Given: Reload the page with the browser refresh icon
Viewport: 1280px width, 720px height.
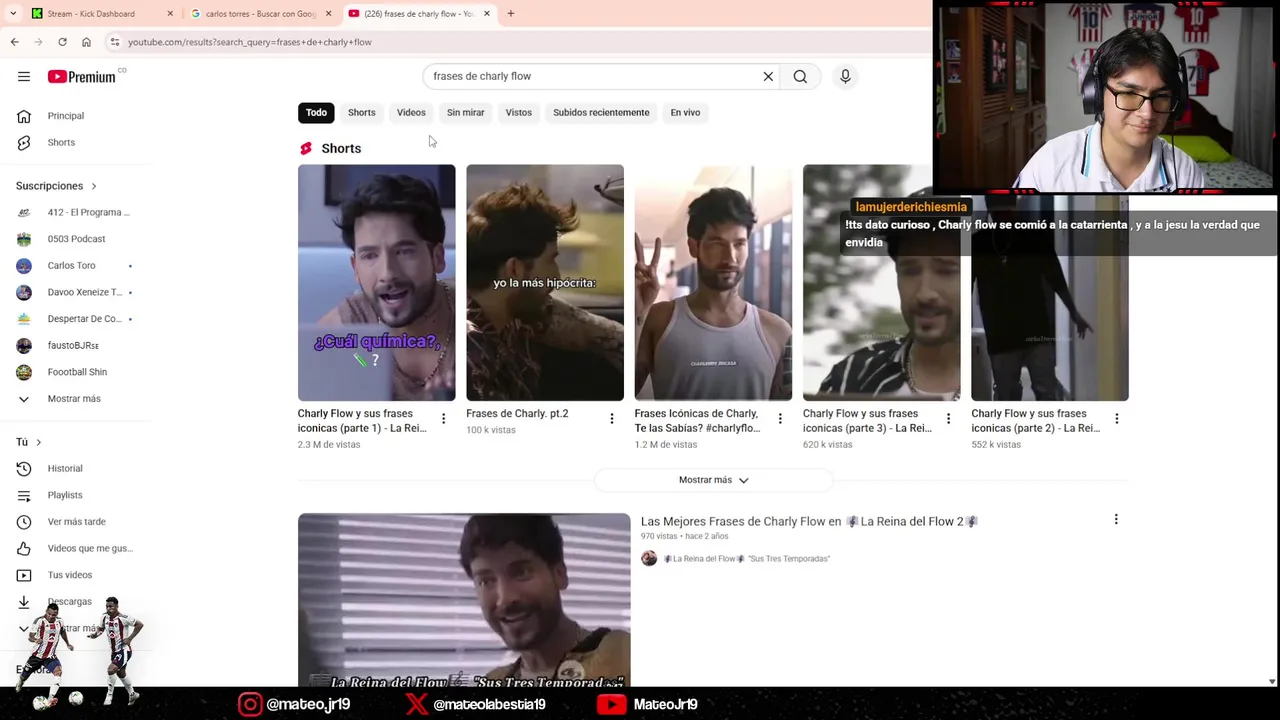Looking at the screenshot, I should (62, 42).
